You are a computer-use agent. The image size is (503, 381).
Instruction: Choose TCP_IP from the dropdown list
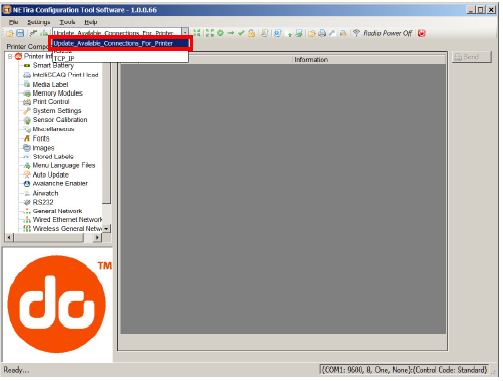pos(121,58)
